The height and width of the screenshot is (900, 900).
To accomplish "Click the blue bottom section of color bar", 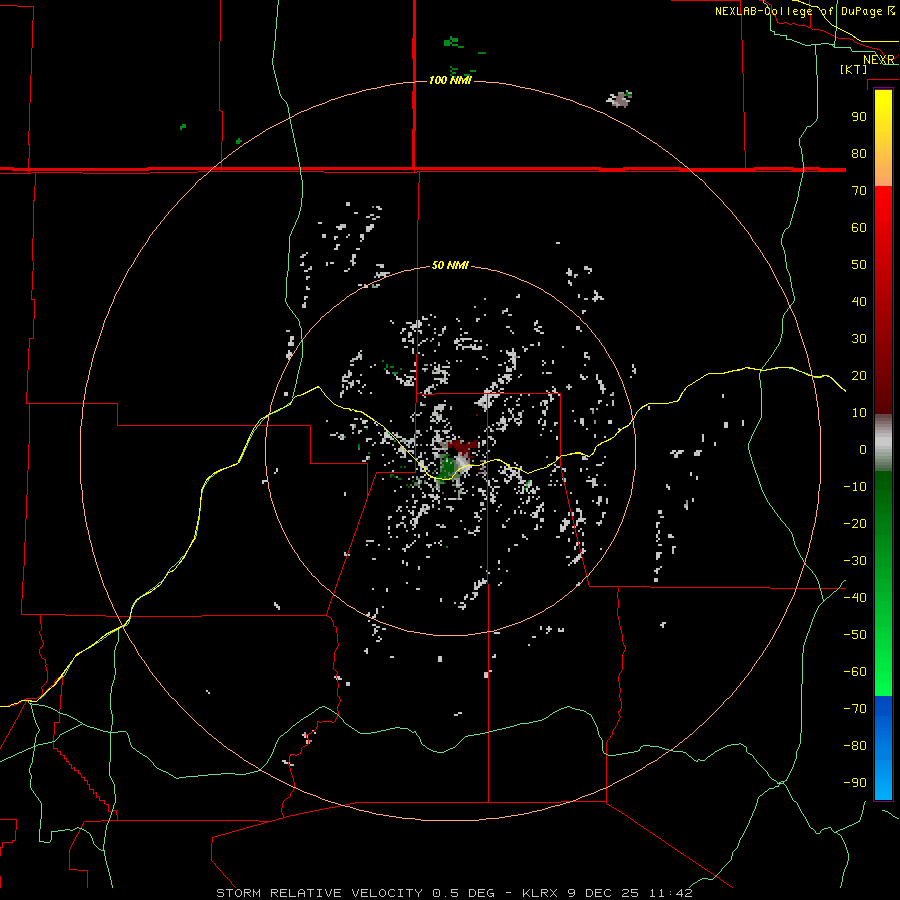I will point(883,748).
